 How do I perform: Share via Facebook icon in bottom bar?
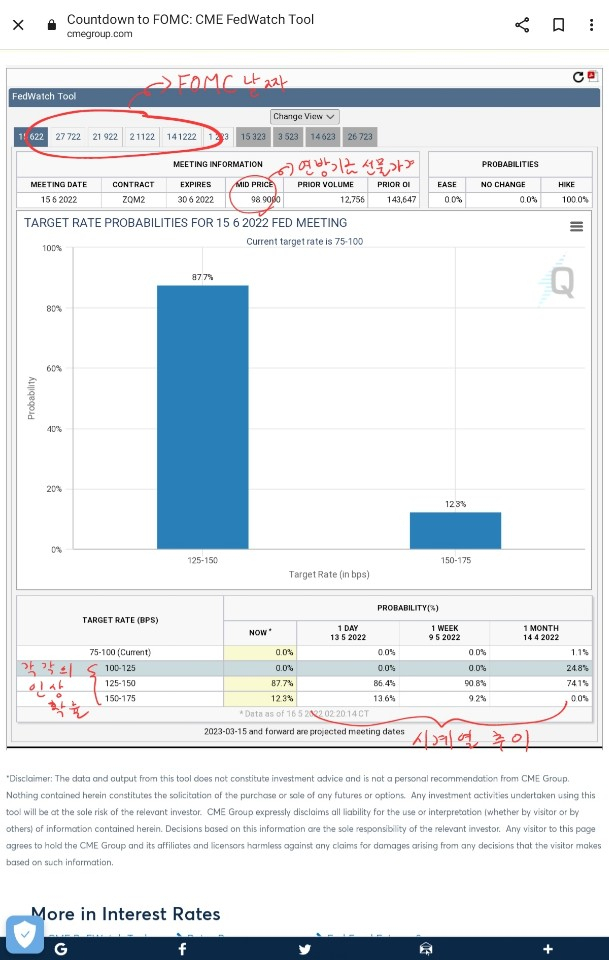click(x=182, y=949)
